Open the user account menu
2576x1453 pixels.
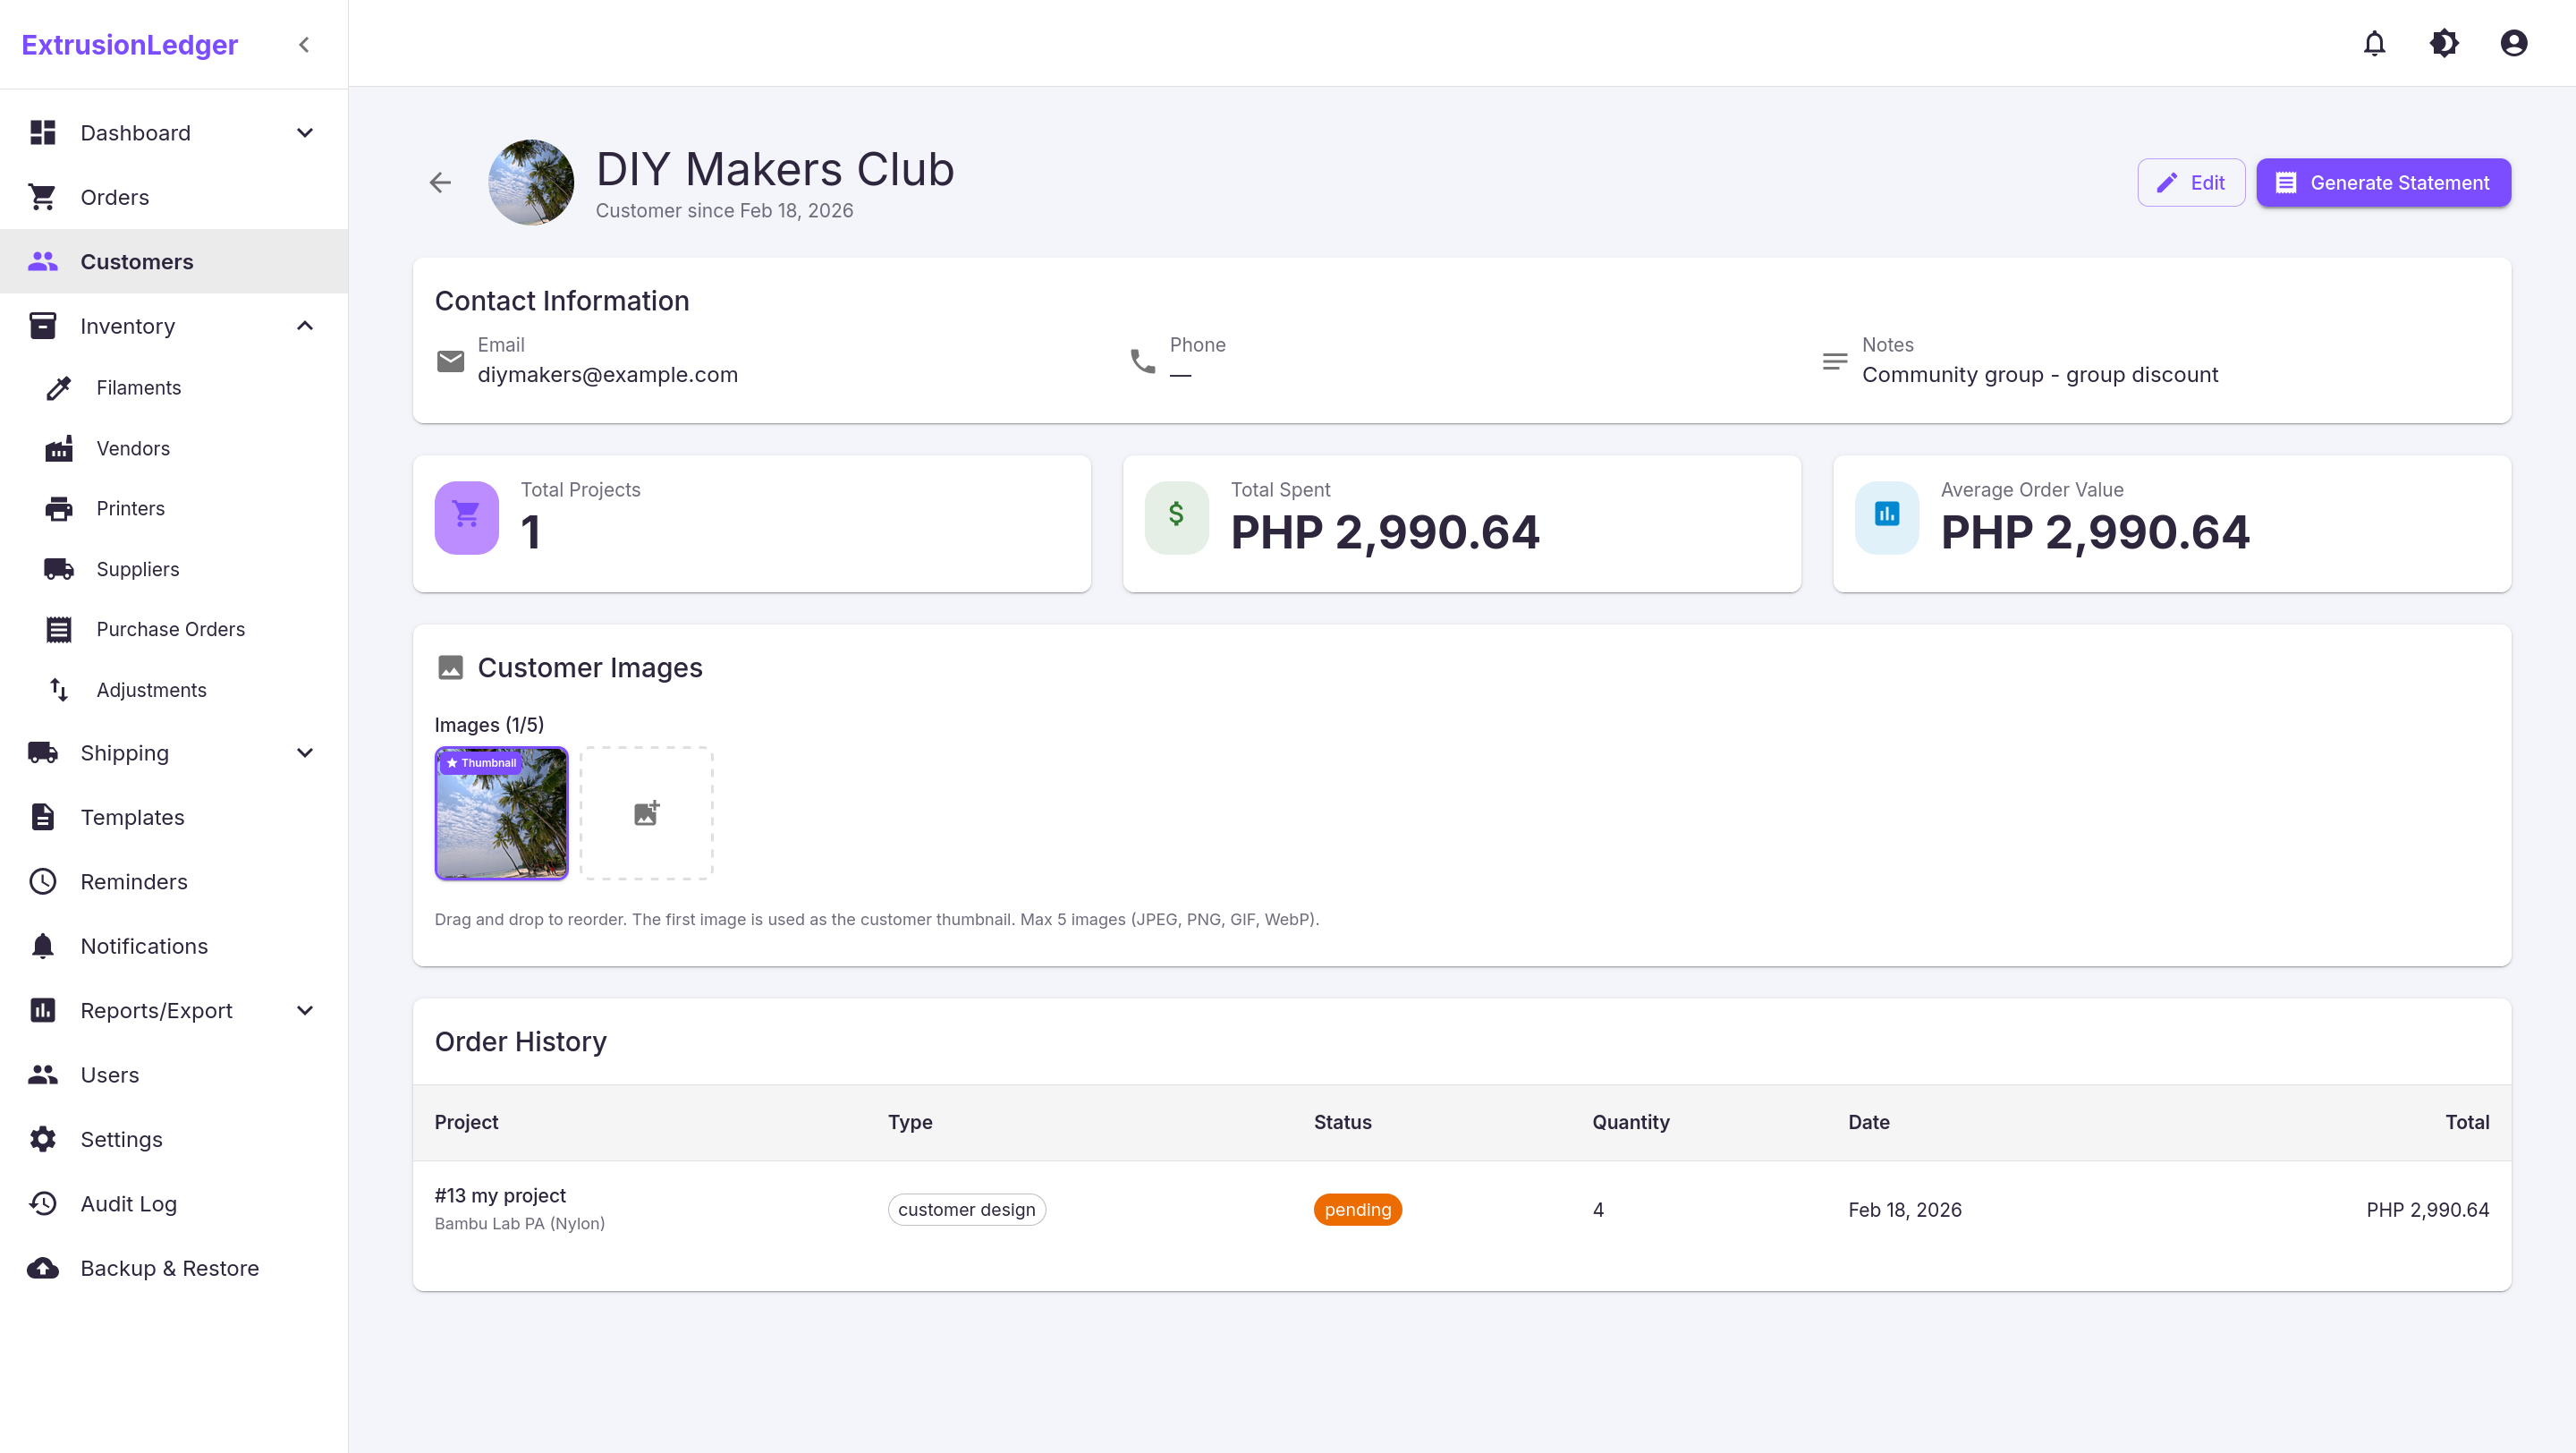2514,43
